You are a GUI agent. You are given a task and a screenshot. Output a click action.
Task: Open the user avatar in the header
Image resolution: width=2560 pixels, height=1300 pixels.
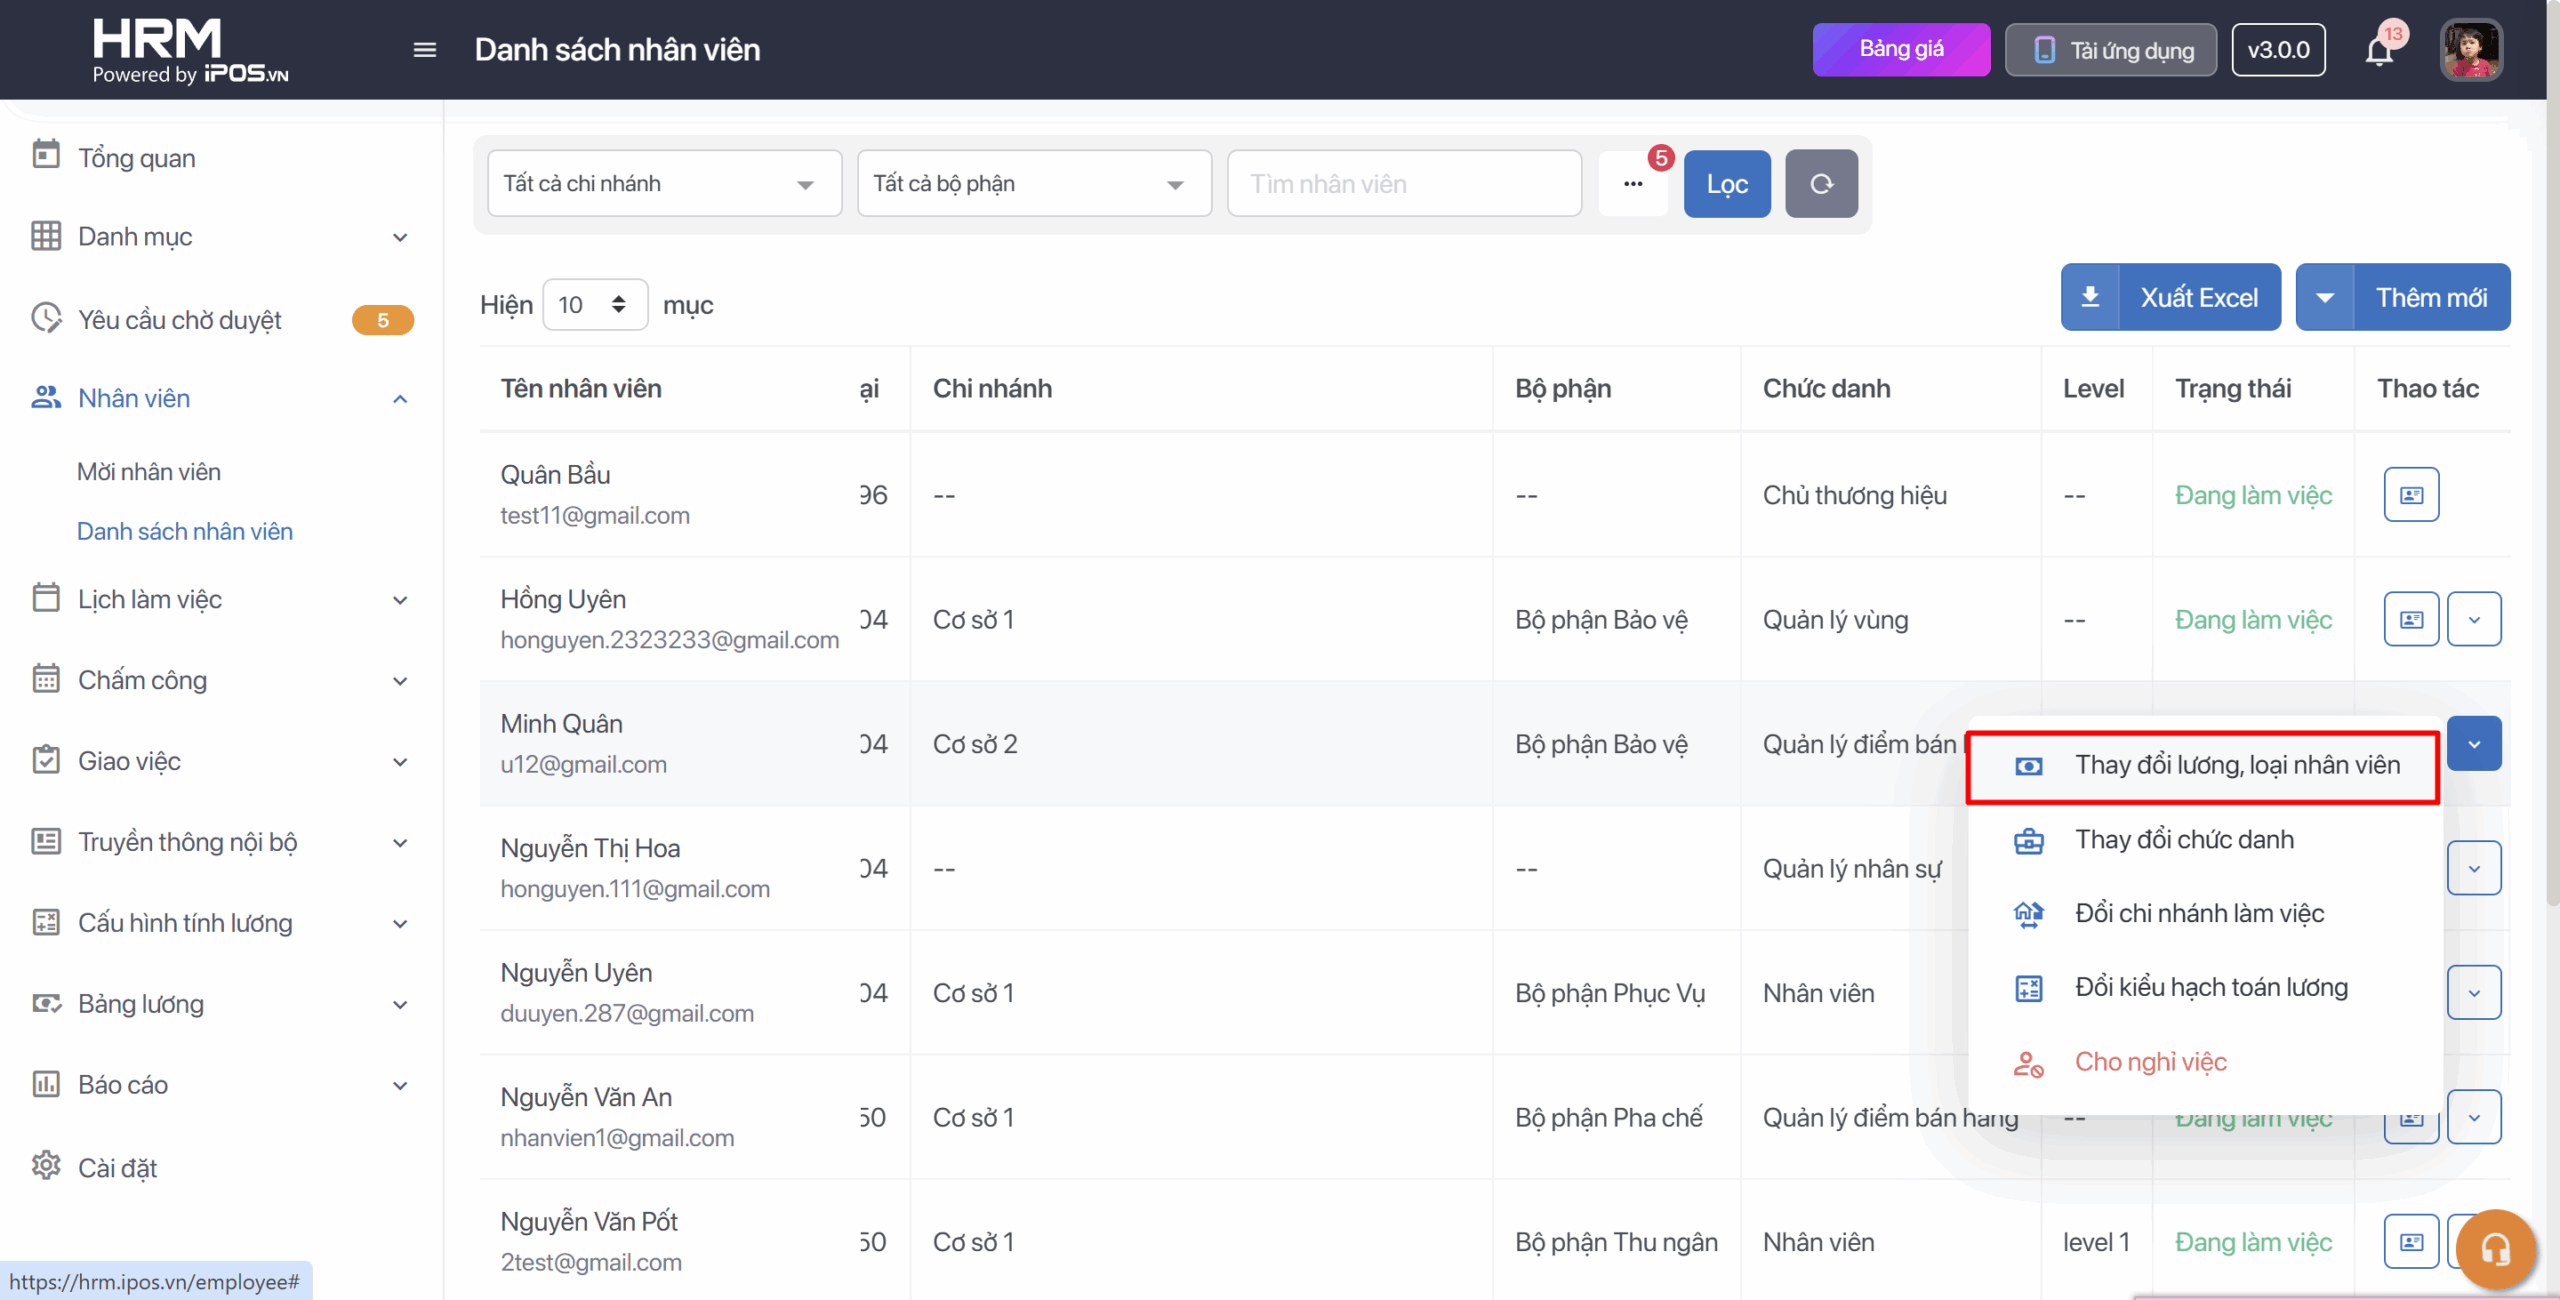(x=2471, y=50)
